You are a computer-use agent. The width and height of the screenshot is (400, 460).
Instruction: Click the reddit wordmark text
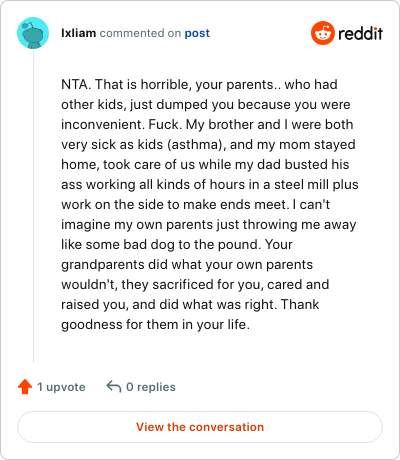[360, 33]
